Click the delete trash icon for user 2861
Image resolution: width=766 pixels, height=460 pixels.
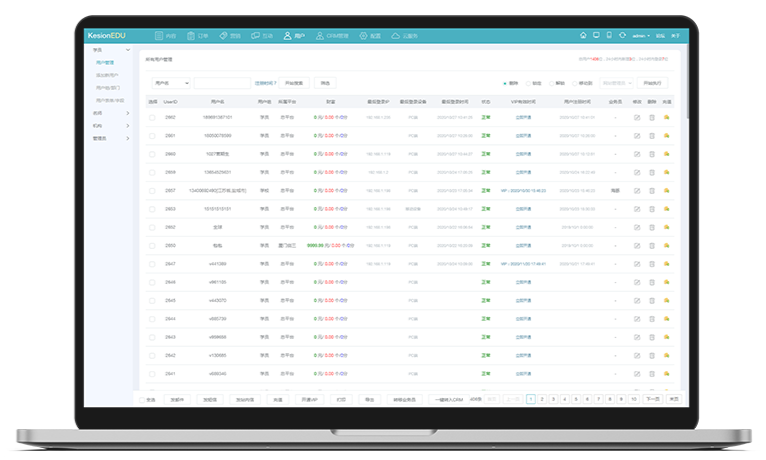(652, 136)
